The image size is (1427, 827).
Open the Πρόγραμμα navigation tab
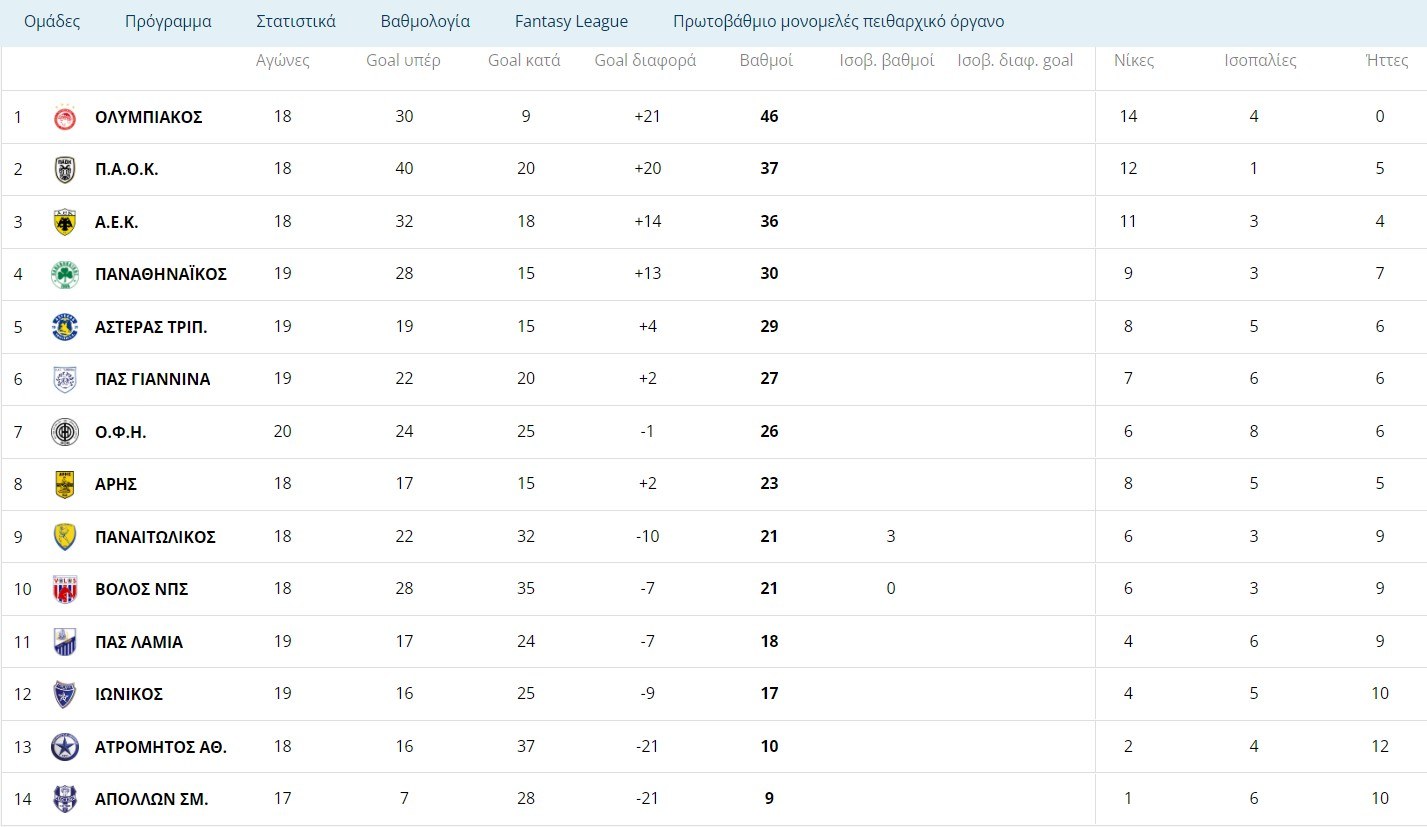point(168,21)
